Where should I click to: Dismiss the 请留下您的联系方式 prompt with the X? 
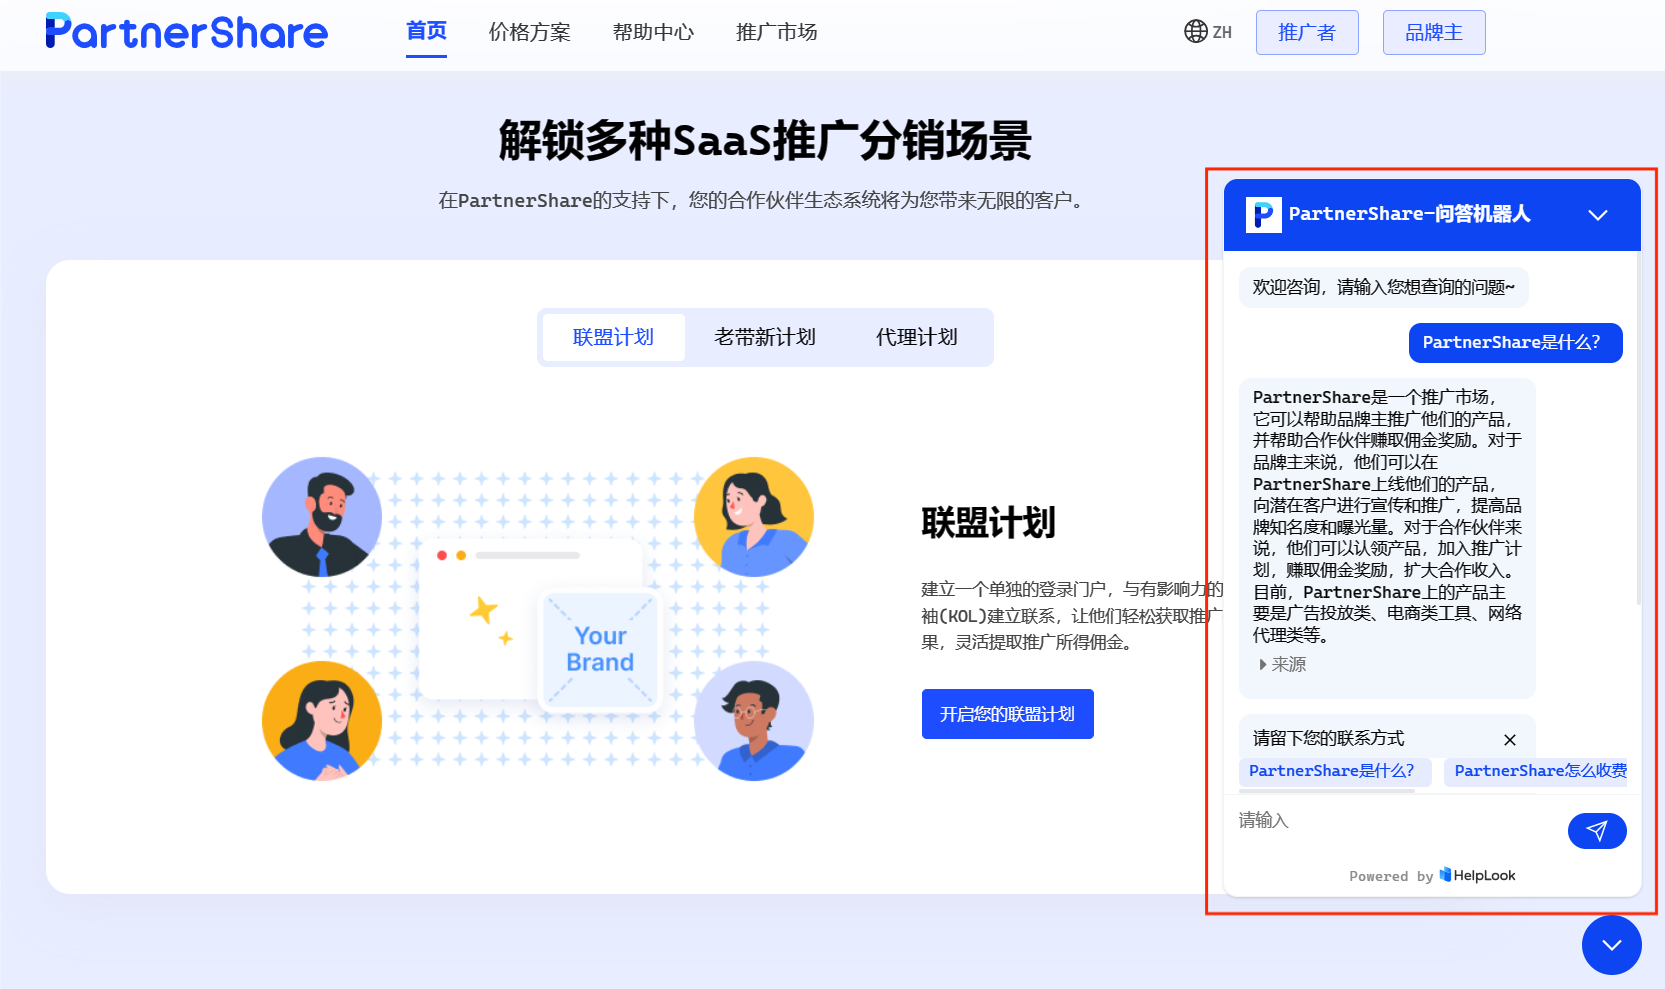click(x=1511, y=740)
